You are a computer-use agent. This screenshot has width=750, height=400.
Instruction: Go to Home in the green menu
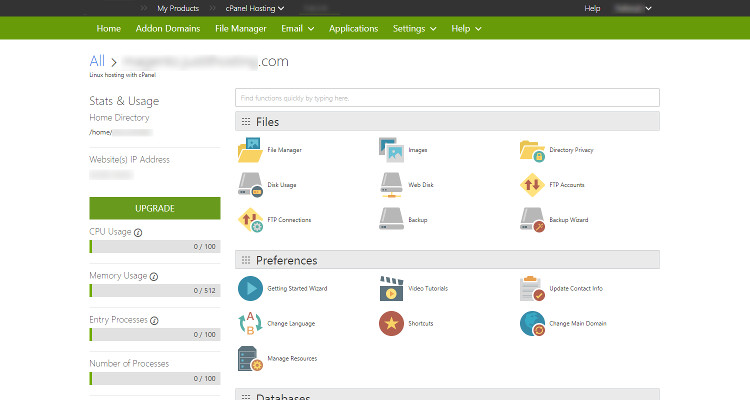tap(109, 29)
